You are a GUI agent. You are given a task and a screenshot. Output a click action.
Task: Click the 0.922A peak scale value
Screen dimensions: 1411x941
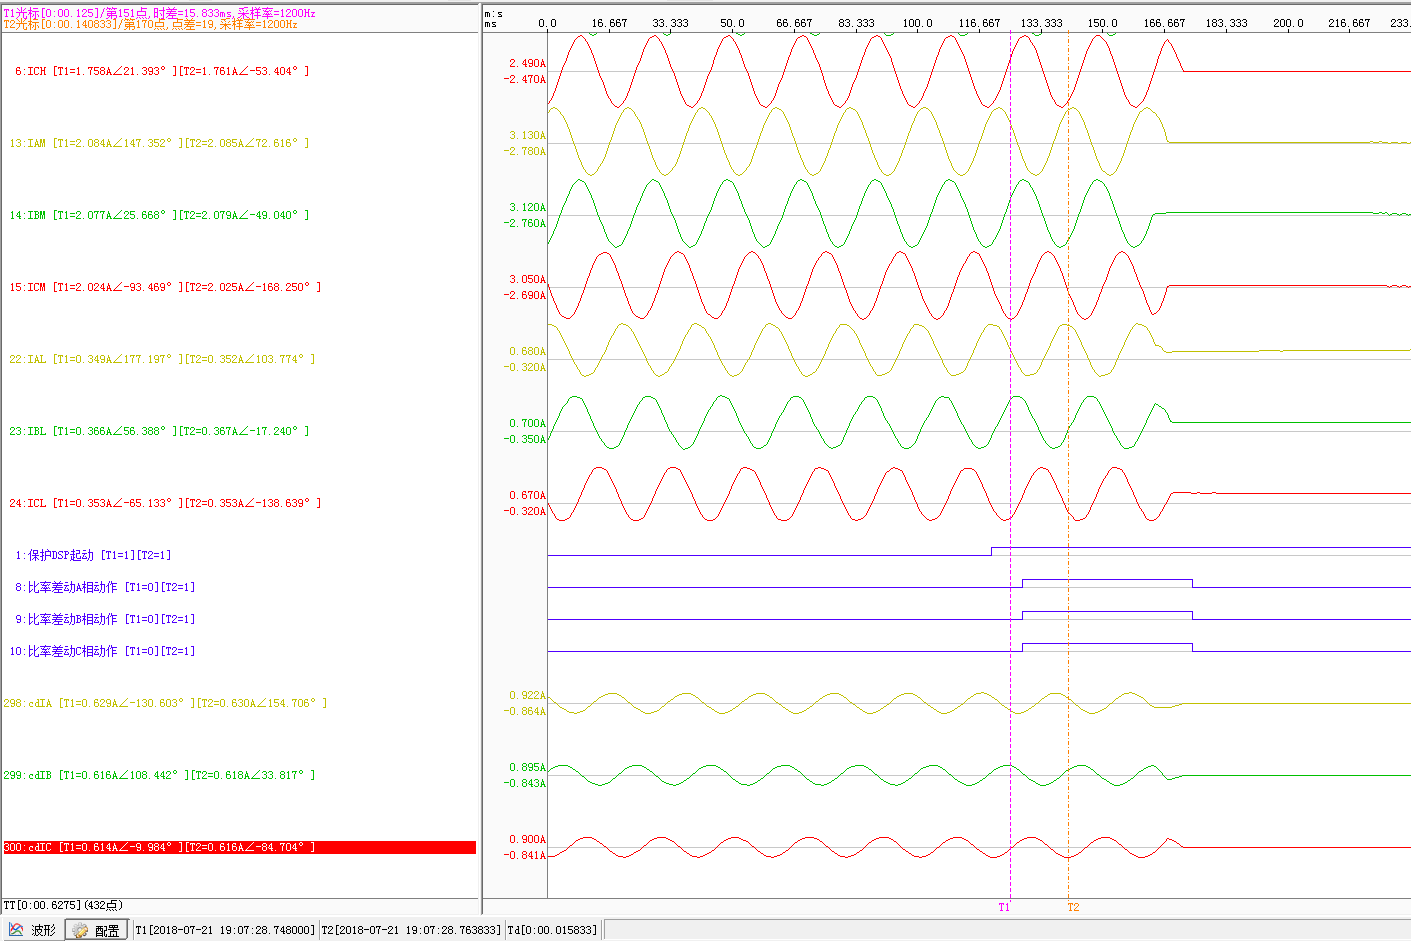coord(527,696)
